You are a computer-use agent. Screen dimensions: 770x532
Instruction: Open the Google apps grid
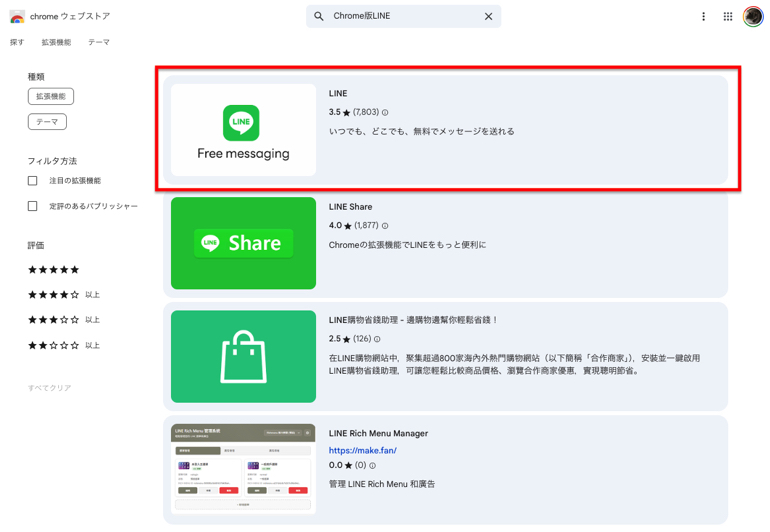pos(728,17)
